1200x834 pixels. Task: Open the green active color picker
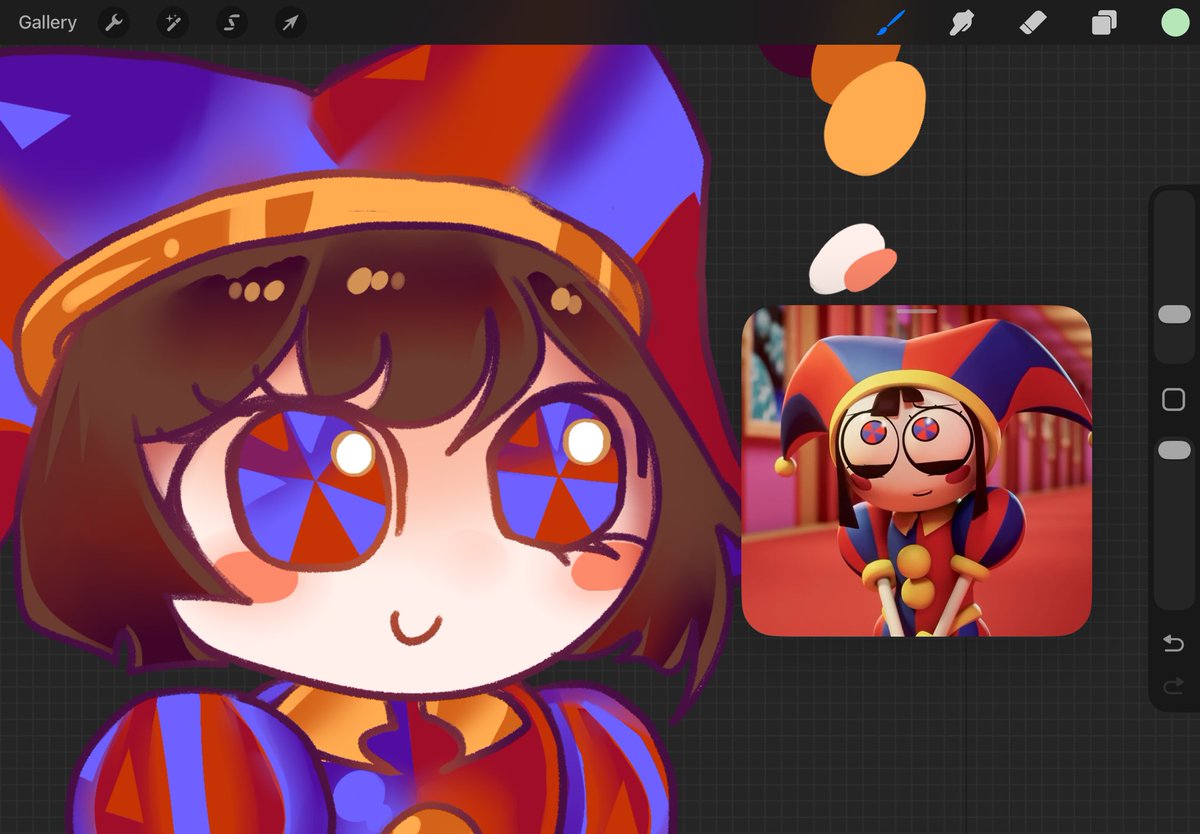1175,22
